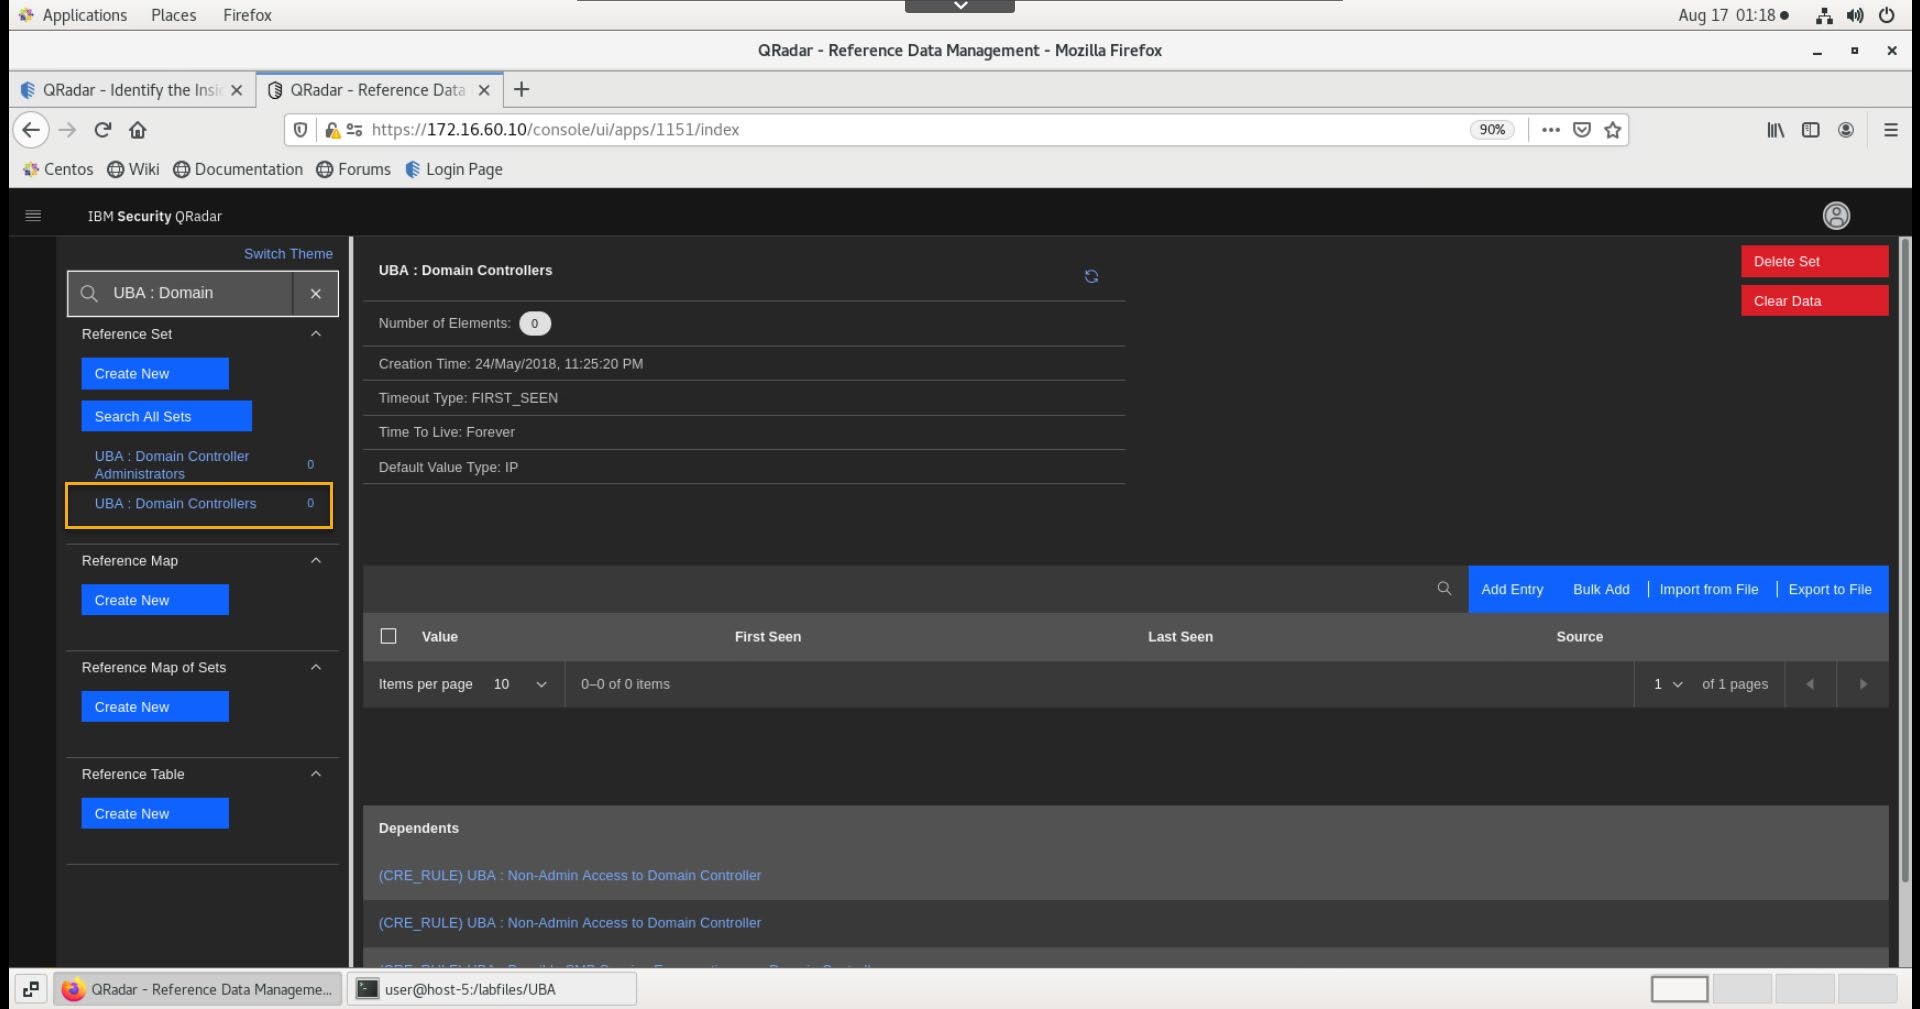Open the Firefox application menu

[x=1890, y=130]
